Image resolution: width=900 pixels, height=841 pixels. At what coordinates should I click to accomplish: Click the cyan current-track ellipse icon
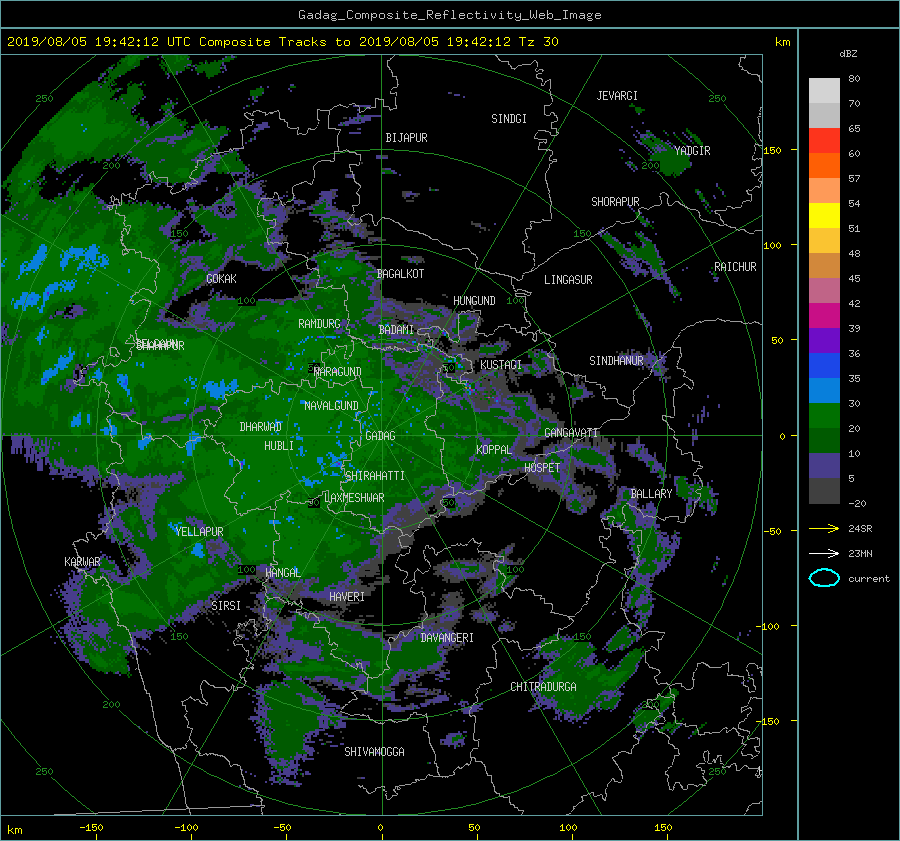tap(824, 578)
